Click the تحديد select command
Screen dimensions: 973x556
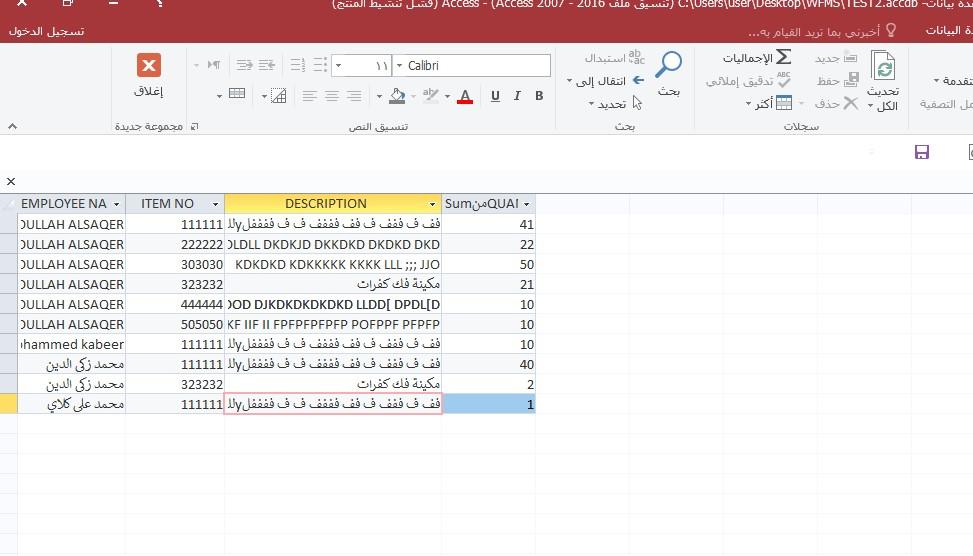coord(616,104)
